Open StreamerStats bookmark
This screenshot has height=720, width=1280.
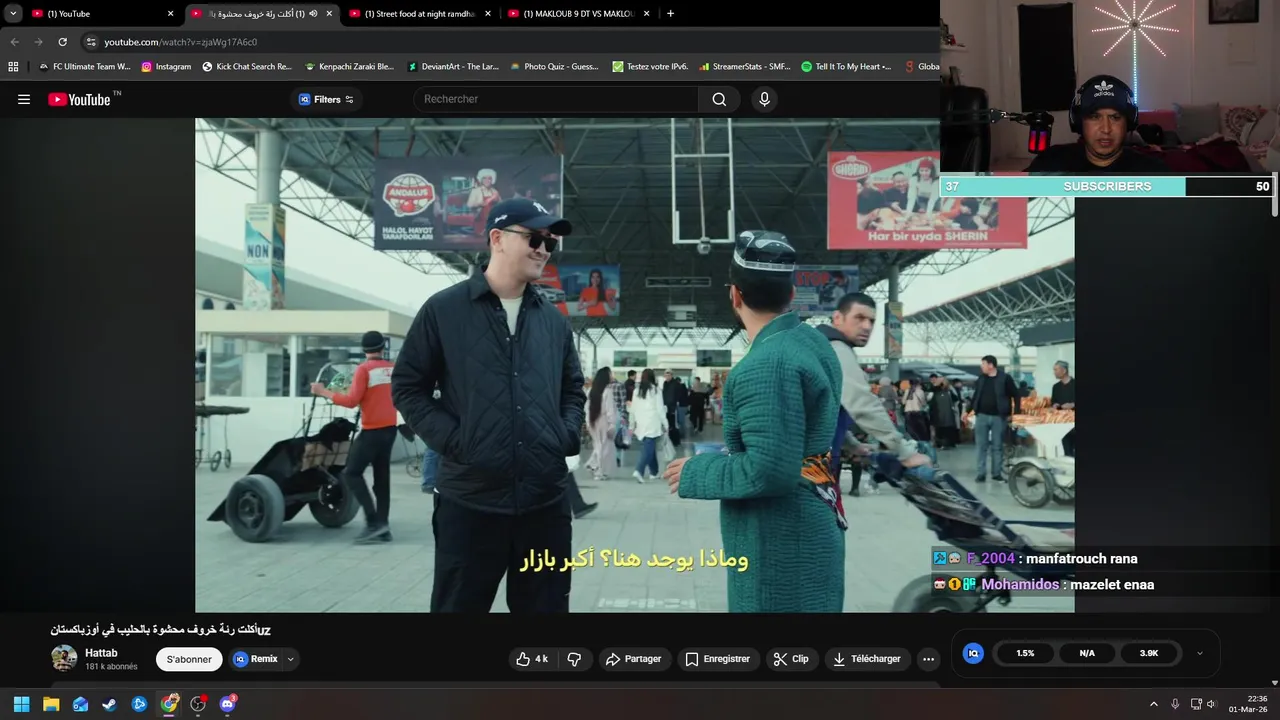(x=744, y=67)
